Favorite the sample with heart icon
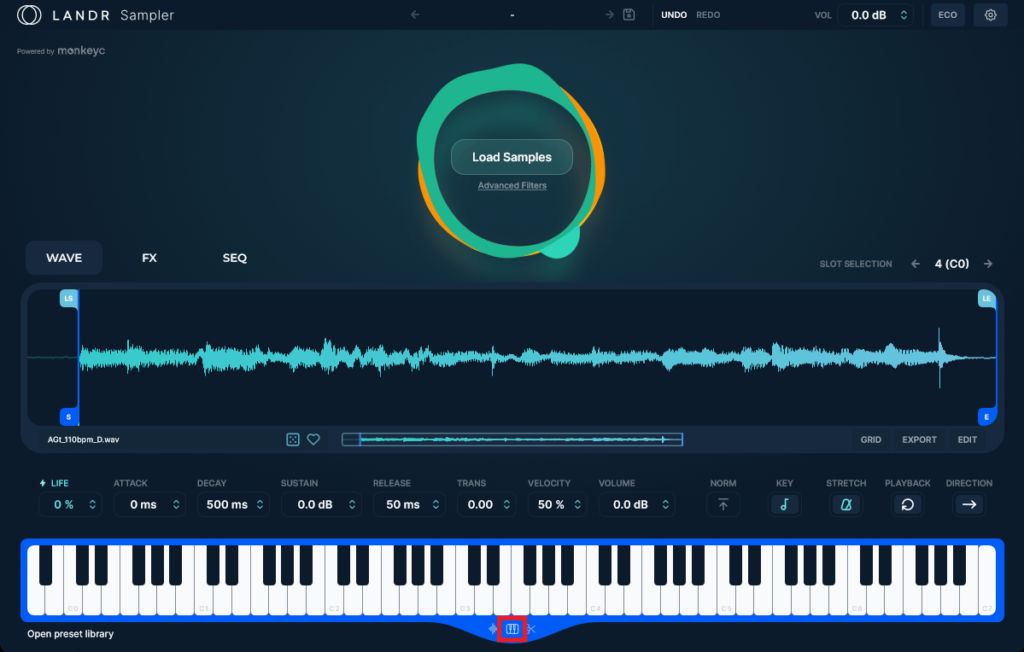Viewport: 1024px width, 652px height. (313, 440)
